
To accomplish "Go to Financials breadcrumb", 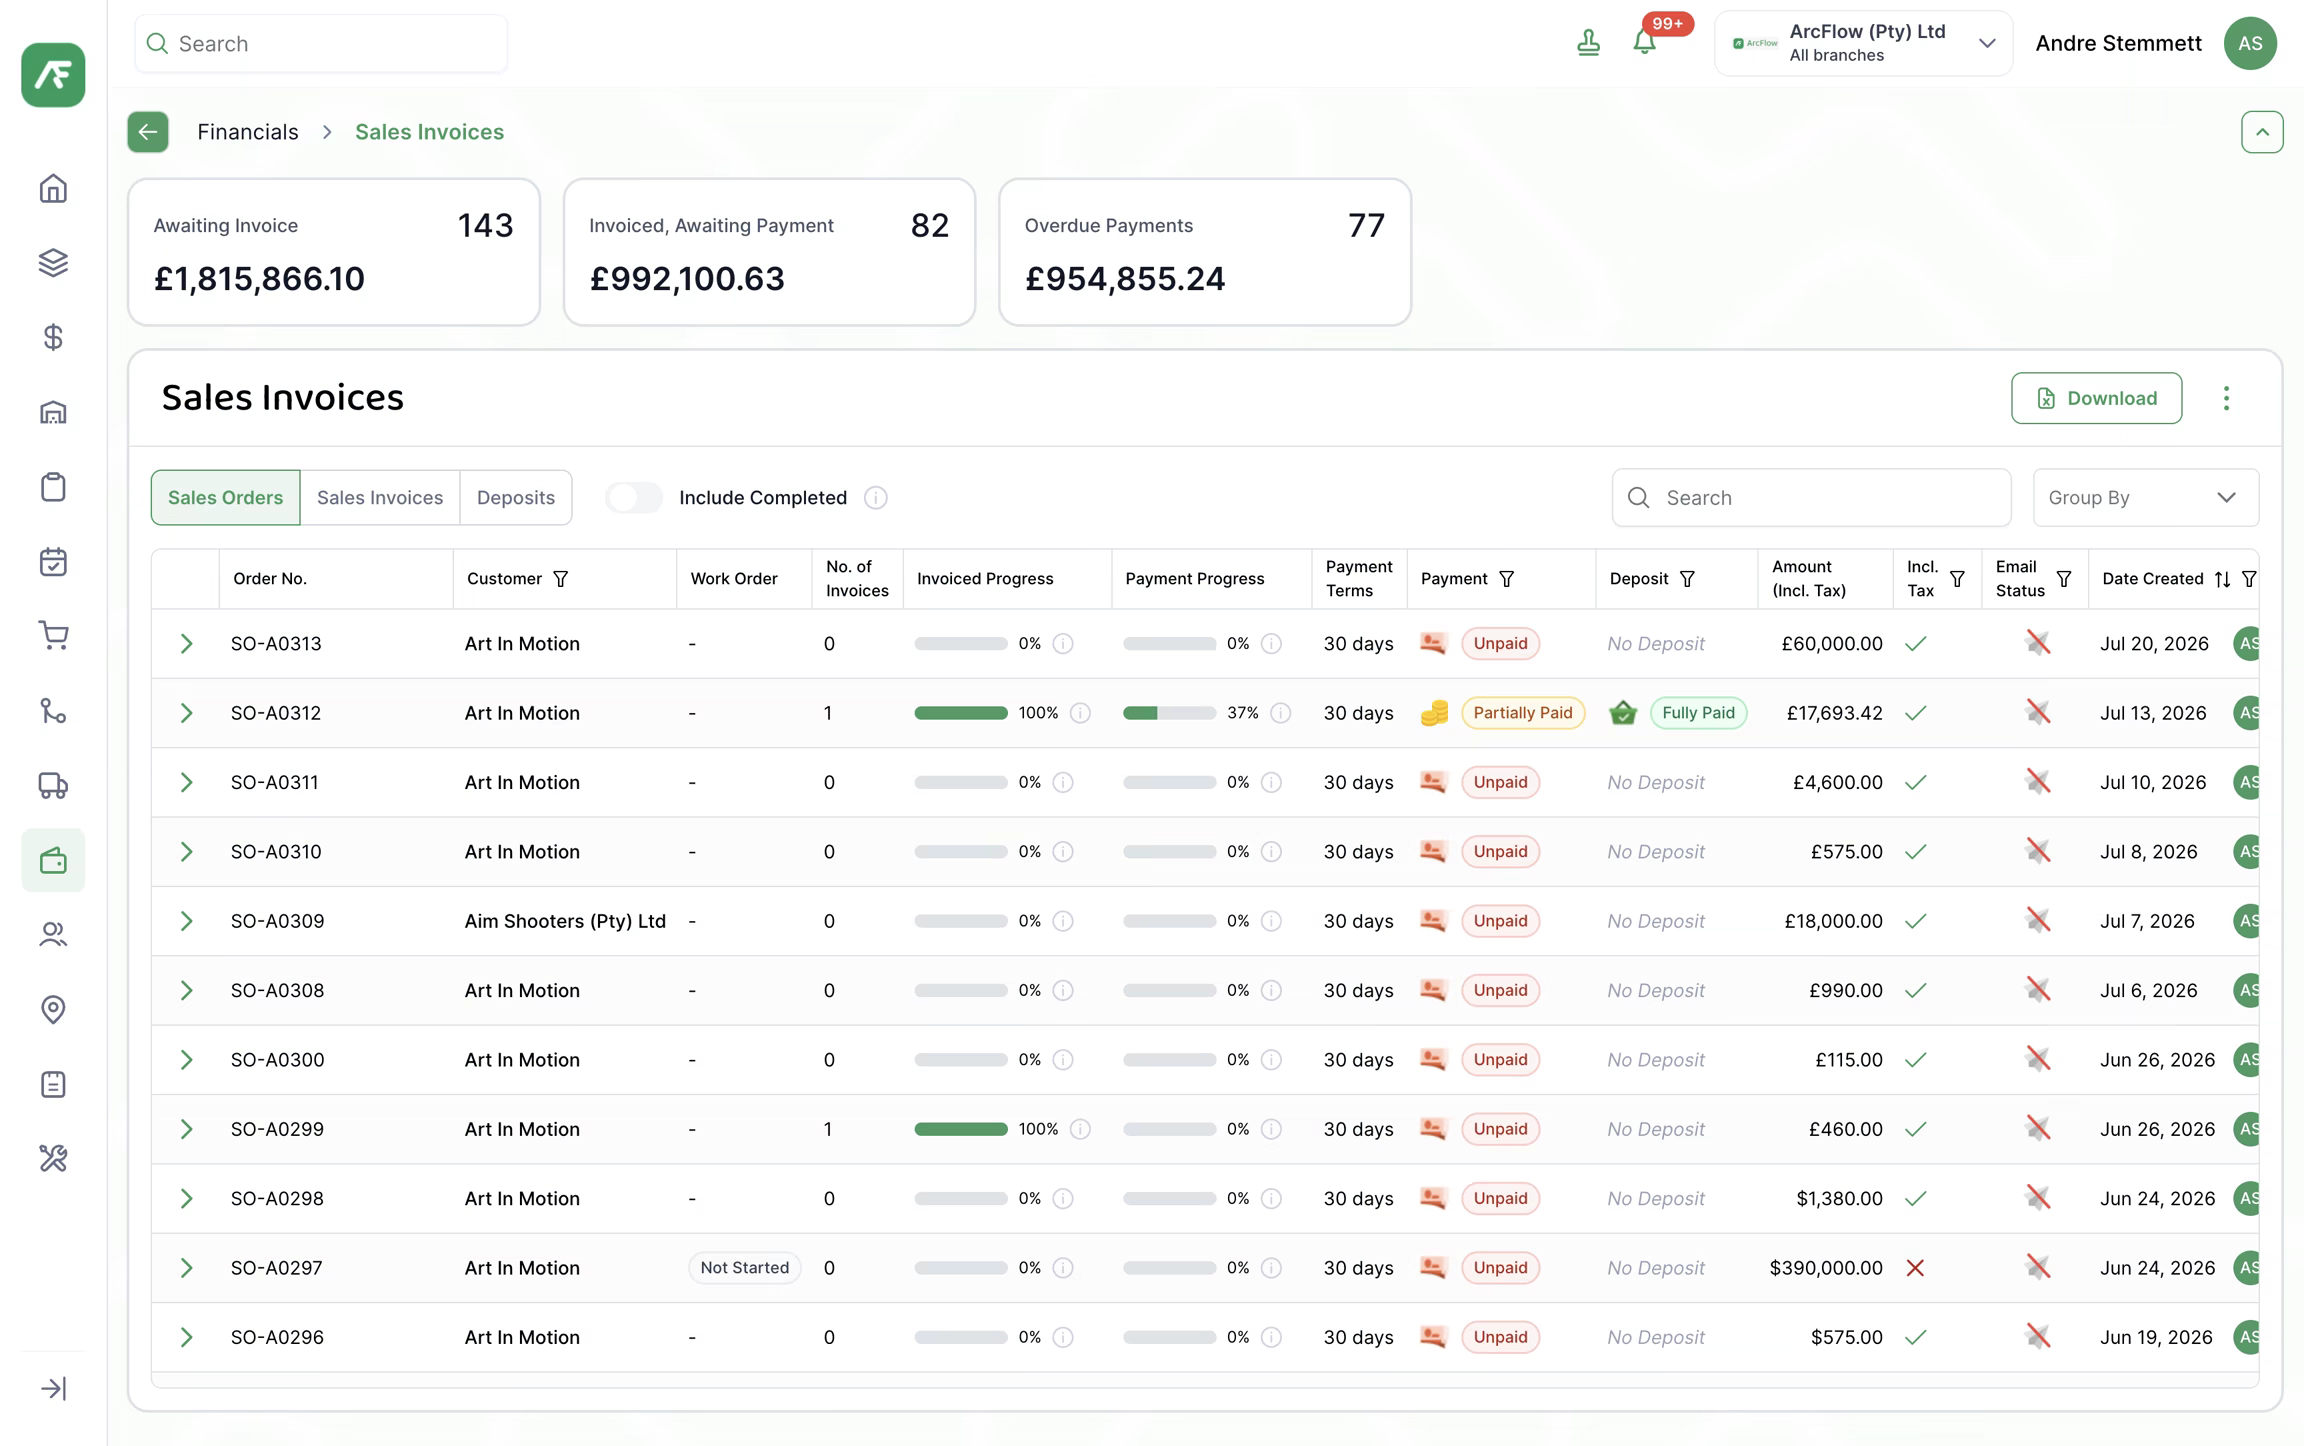I will point(248,132).
